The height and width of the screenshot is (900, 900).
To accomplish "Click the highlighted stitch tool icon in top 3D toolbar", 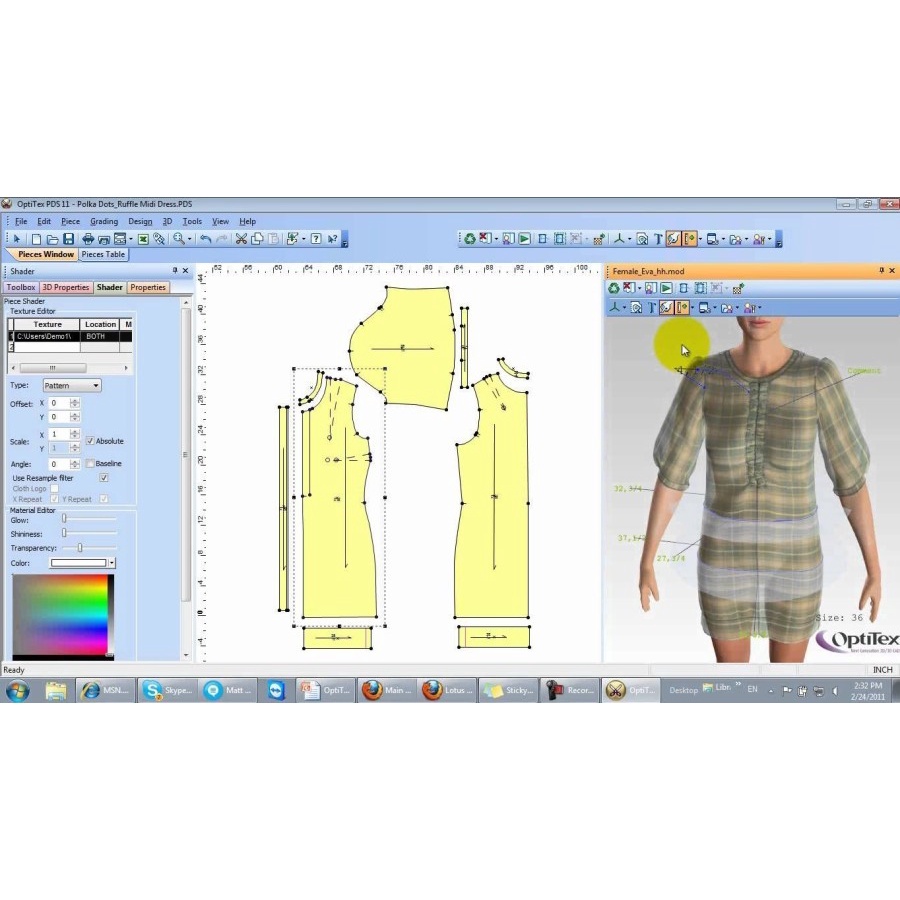I will (673, 239).
